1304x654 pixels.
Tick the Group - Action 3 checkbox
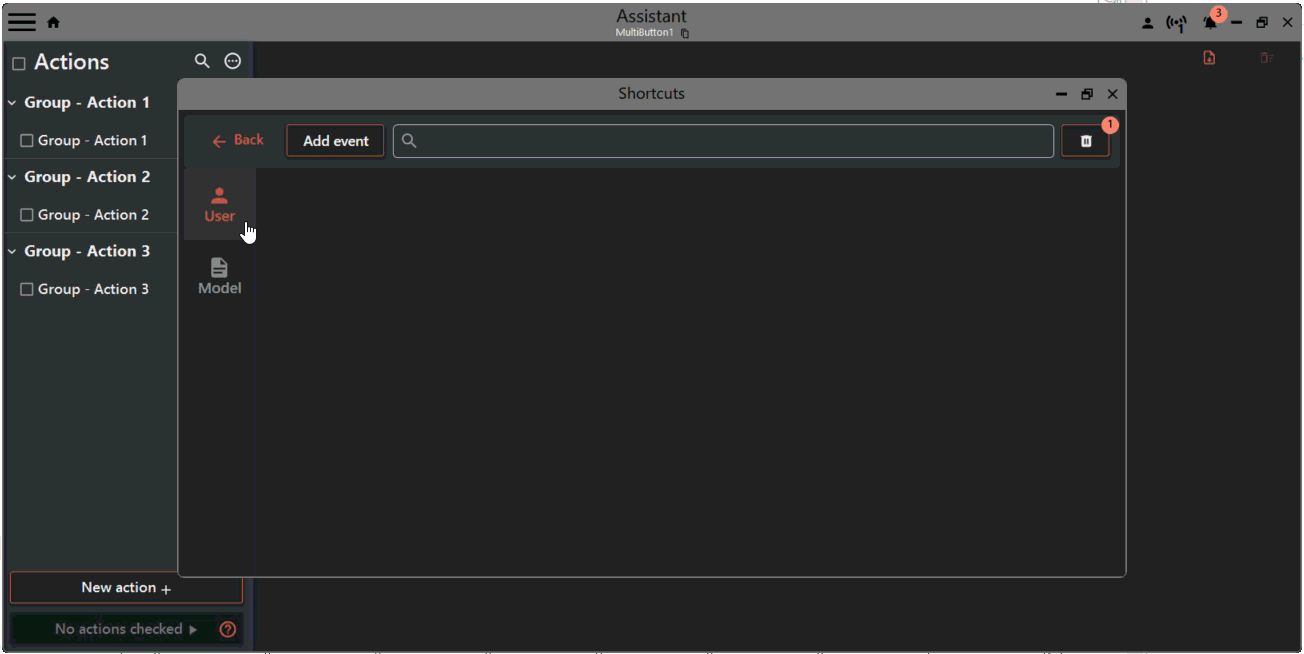point(26,288)
